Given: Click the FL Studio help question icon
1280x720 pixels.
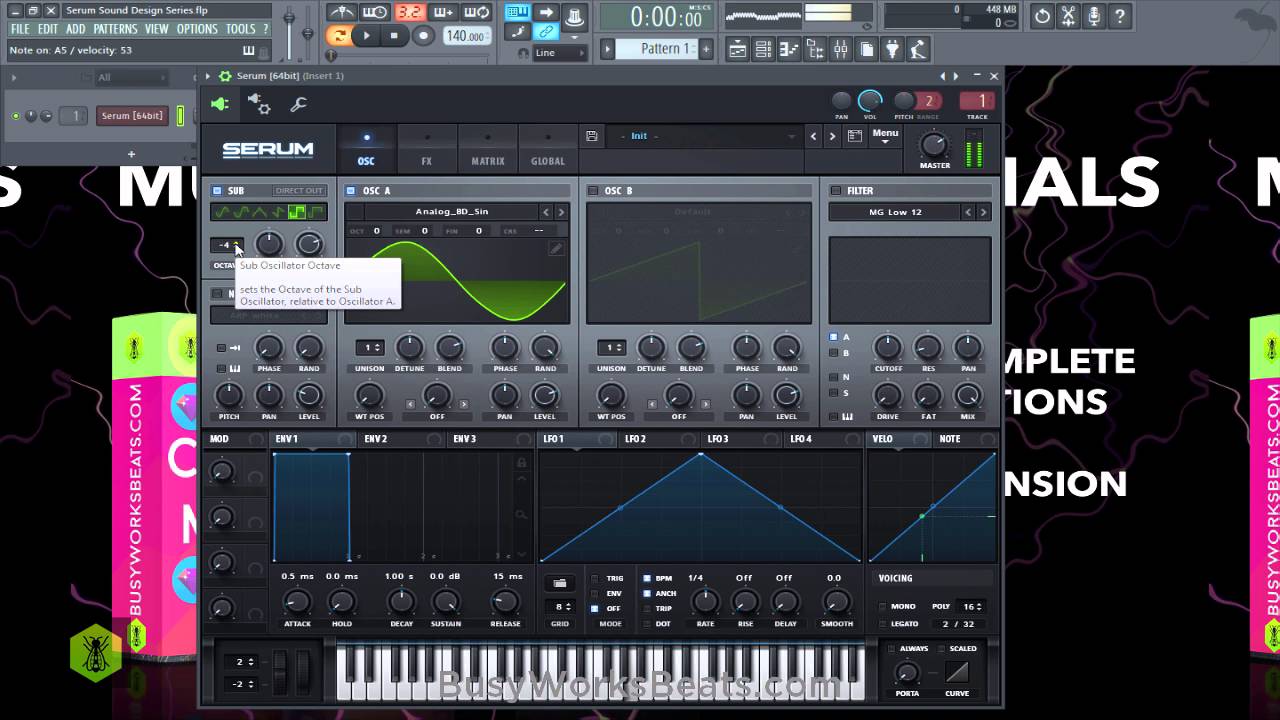Looking at the screenshot, I should tap(1120, 16).
